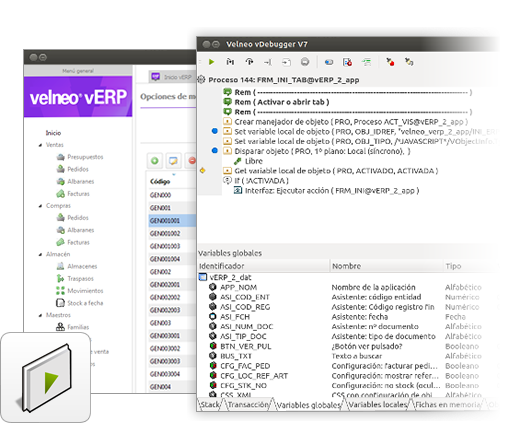Image resolution: width=528 pixels, height=424 pixels.
Task: Click the gear icon beside Proceso 144
Action: point(201,80)
